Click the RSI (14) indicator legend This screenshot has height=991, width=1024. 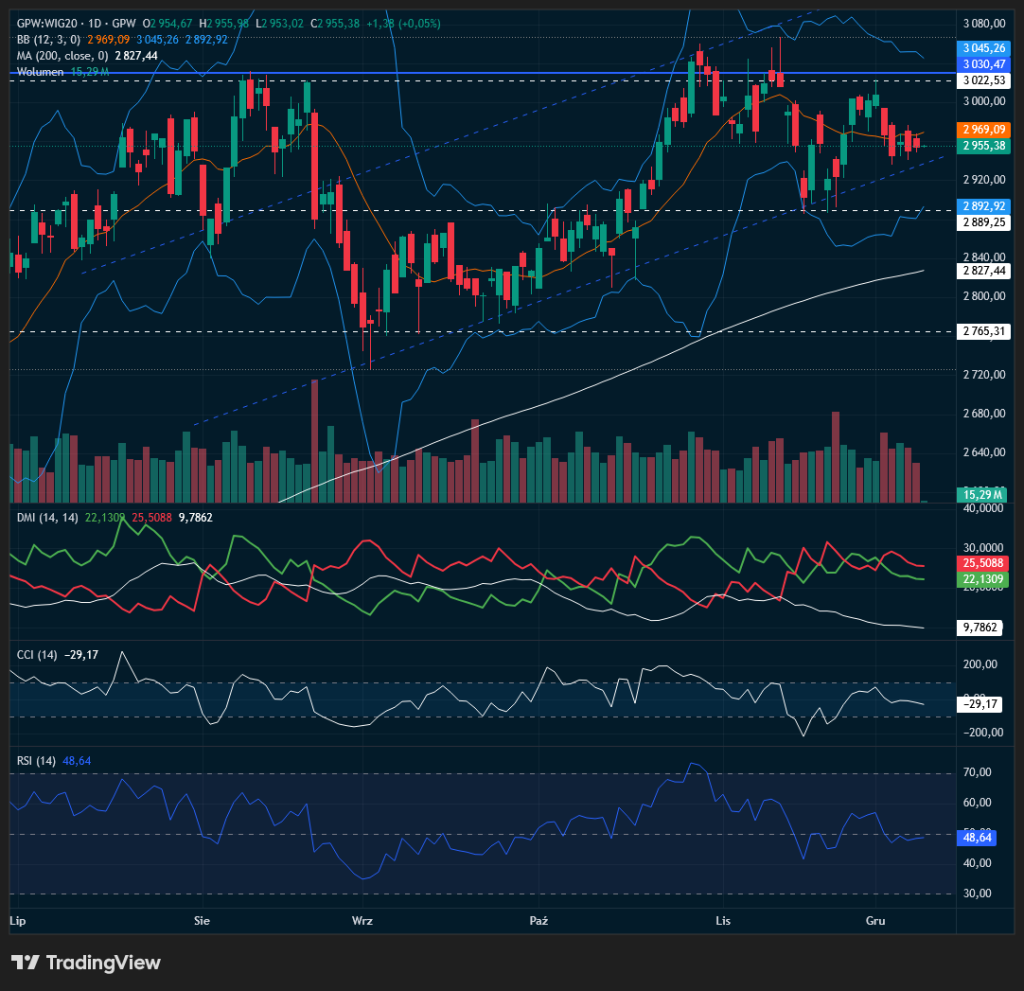(x=37, y=761)
